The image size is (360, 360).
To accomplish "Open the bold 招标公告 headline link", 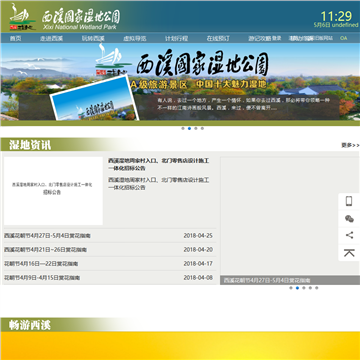I will click(159, 164).
